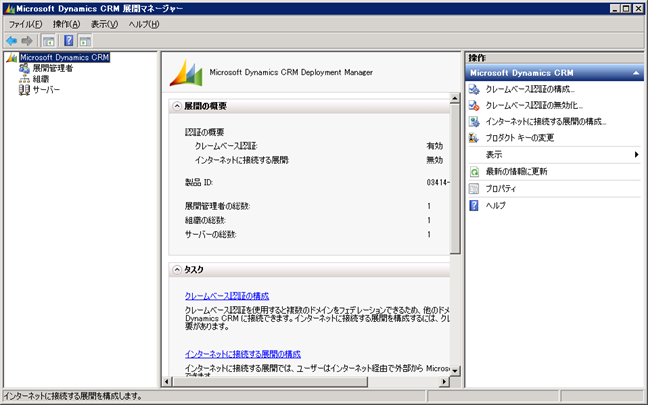
Task: Expand the 表示 submenu arrow in actions
Action: point(635,155)
